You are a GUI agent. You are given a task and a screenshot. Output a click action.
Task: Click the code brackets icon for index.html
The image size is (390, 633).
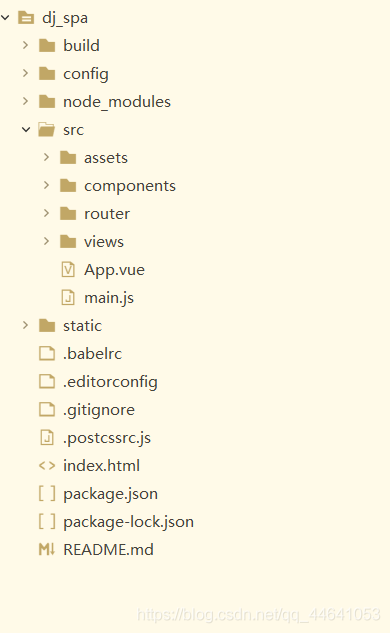pyautogui.click(x=47, y=465)
